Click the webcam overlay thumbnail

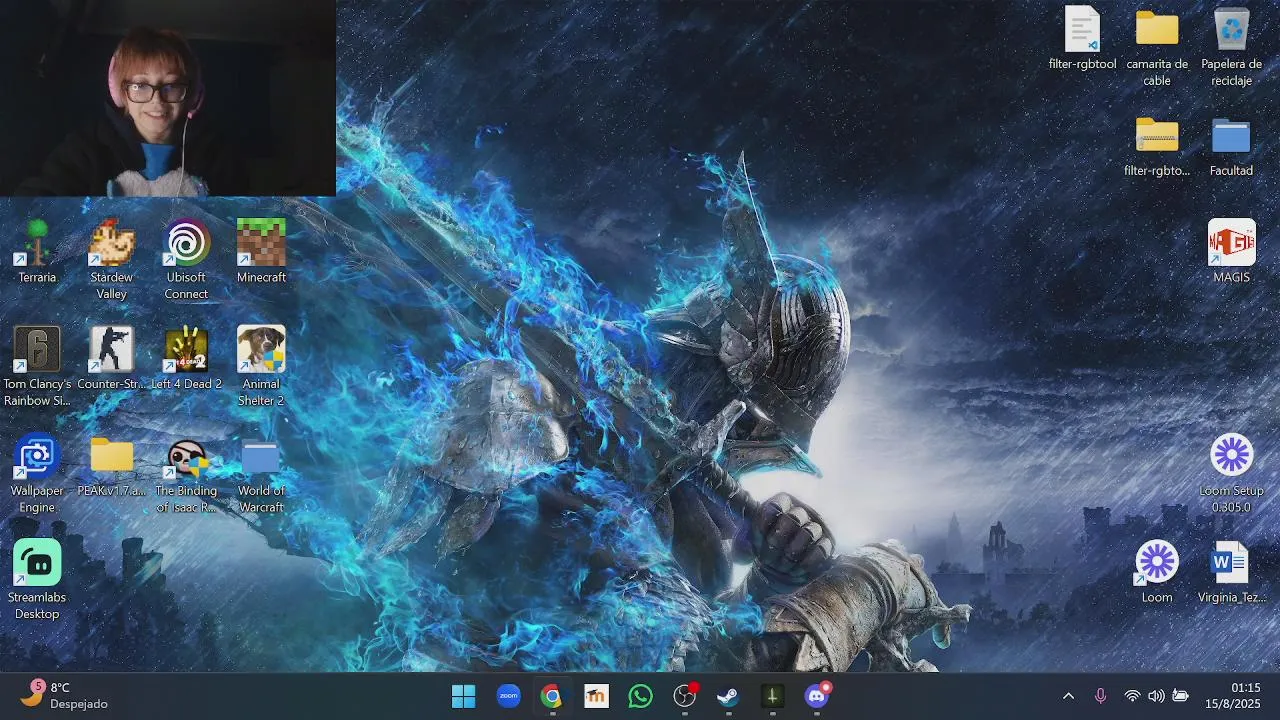click(x=168, y=98)
